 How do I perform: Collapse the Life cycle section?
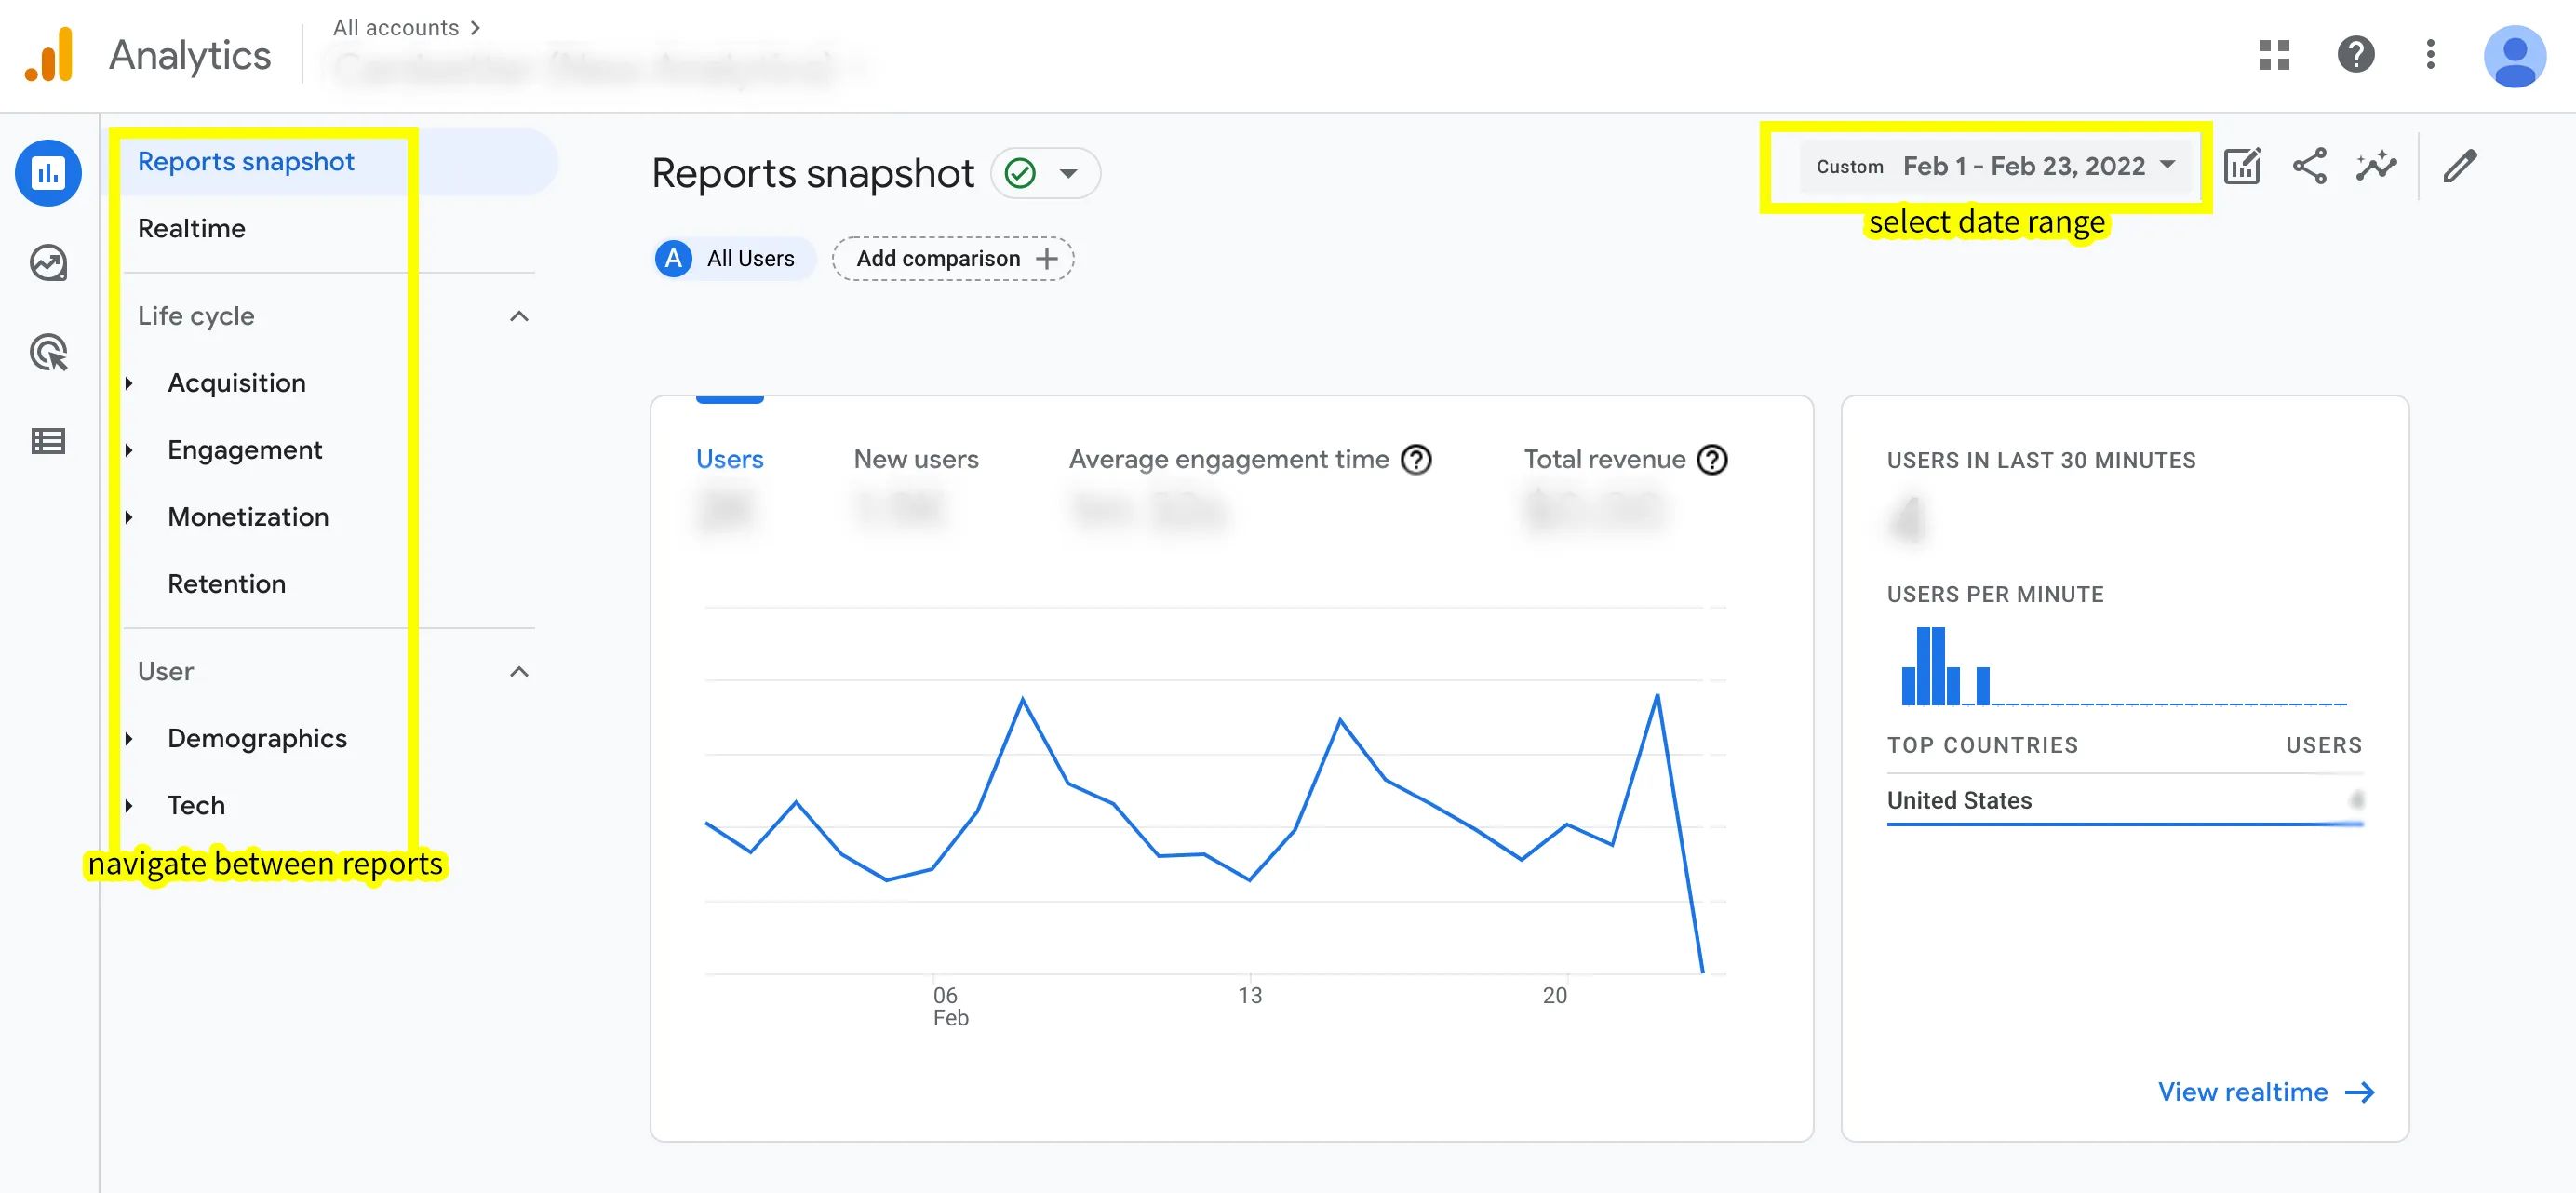pyautogui.click(x=519, y=315)
